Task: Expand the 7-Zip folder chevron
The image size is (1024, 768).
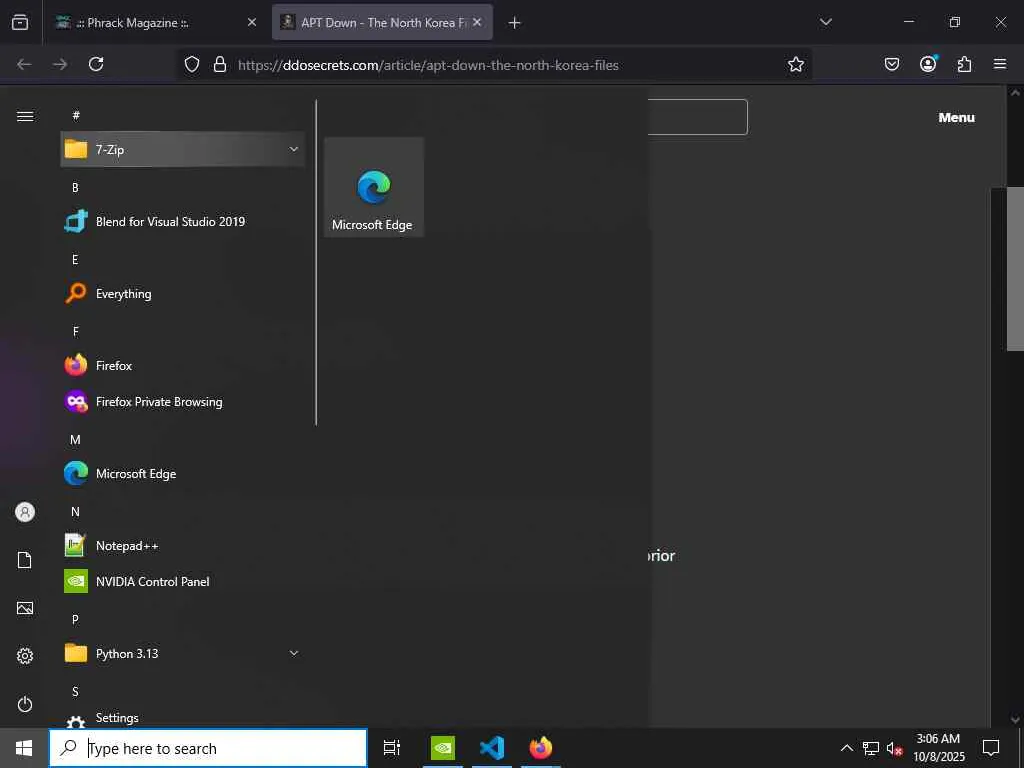Action: click(x=294, y=149)
